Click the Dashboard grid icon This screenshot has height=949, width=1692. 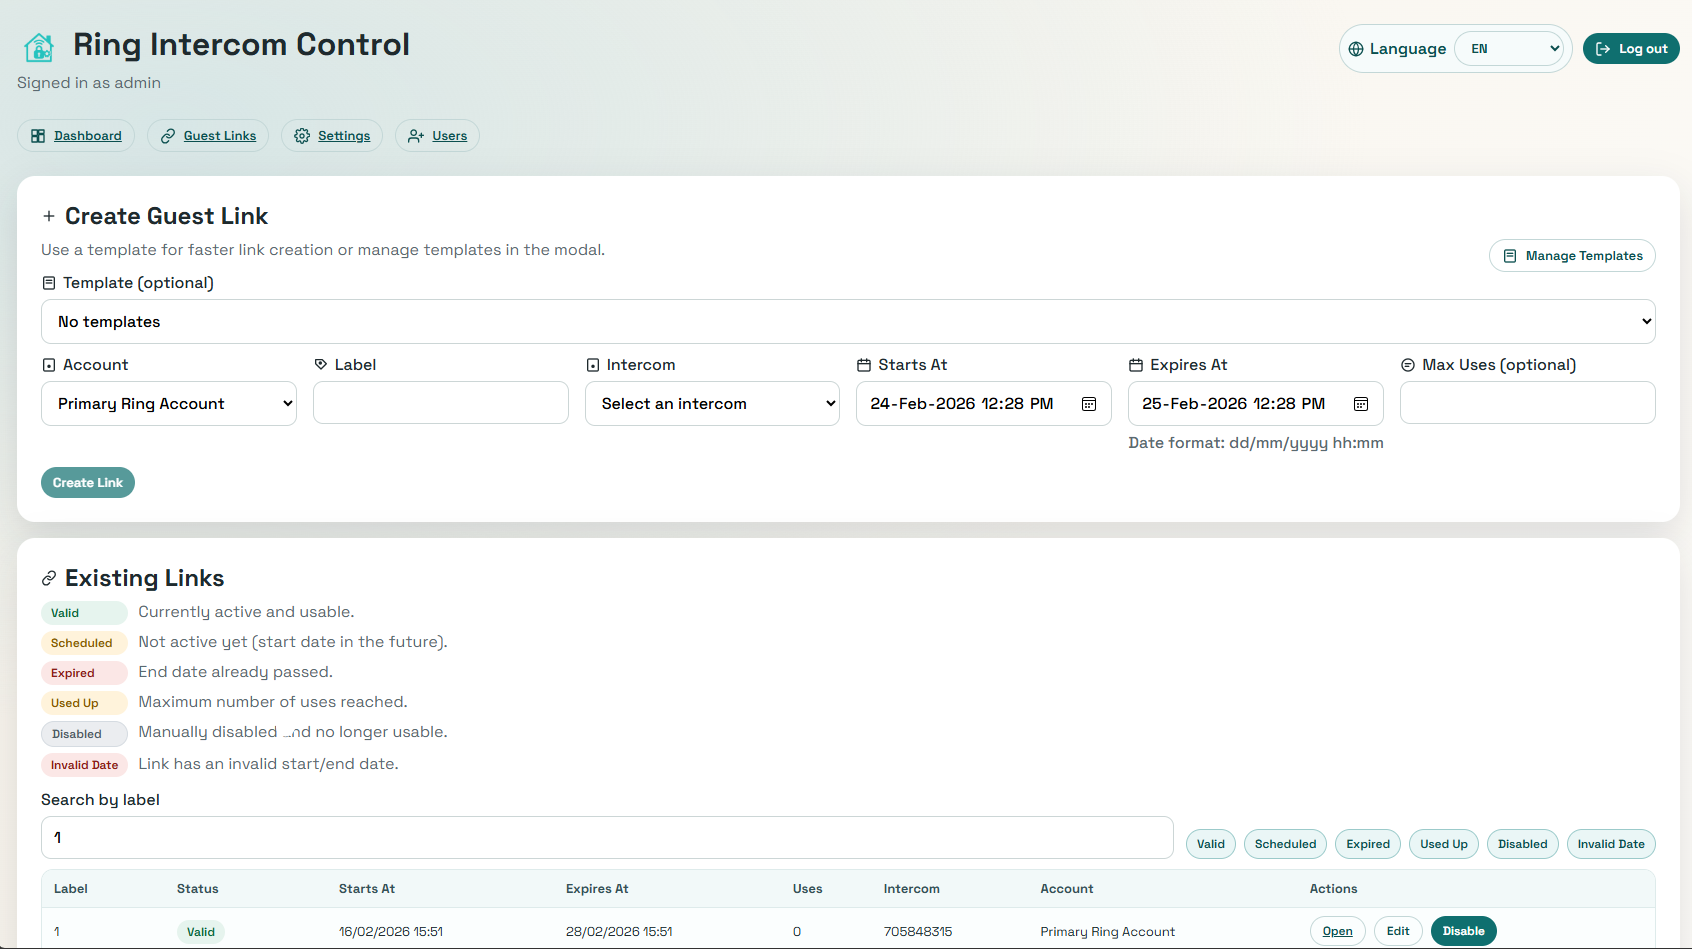[x=38, y=136]
